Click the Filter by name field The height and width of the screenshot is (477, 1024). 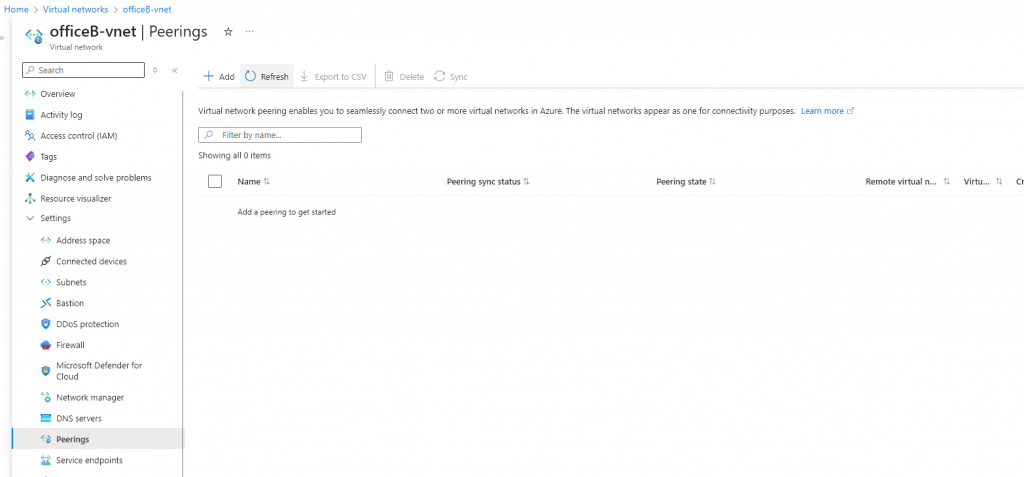click(x=280, y=135)
